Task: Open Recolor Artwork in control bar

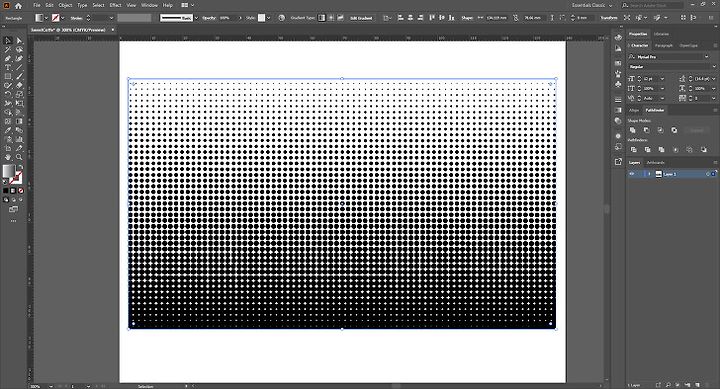Action: pos(281,18)
